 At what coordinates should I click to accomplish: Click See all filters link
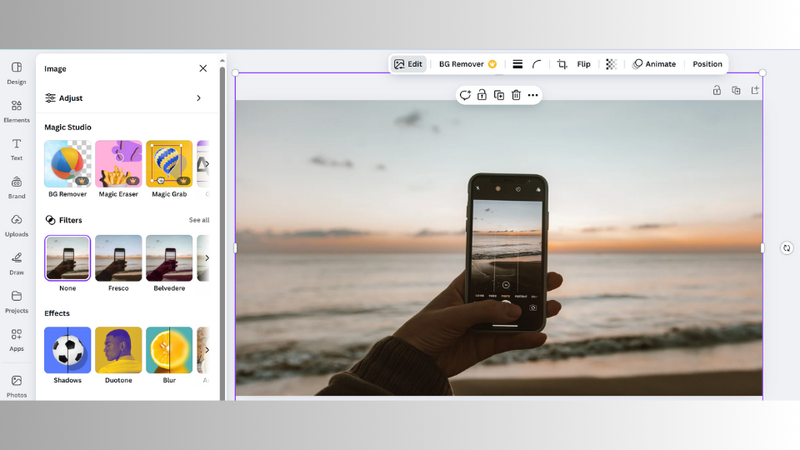point(199,220)
